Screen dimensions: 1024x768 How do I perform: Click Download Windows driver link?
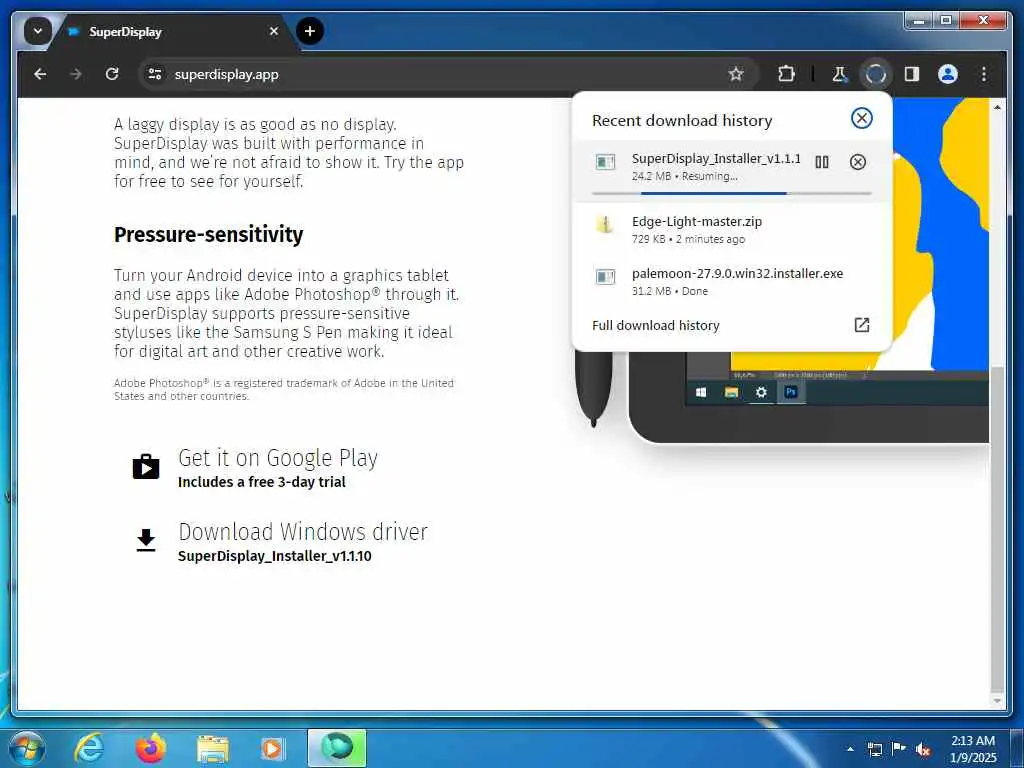[303, 532]
